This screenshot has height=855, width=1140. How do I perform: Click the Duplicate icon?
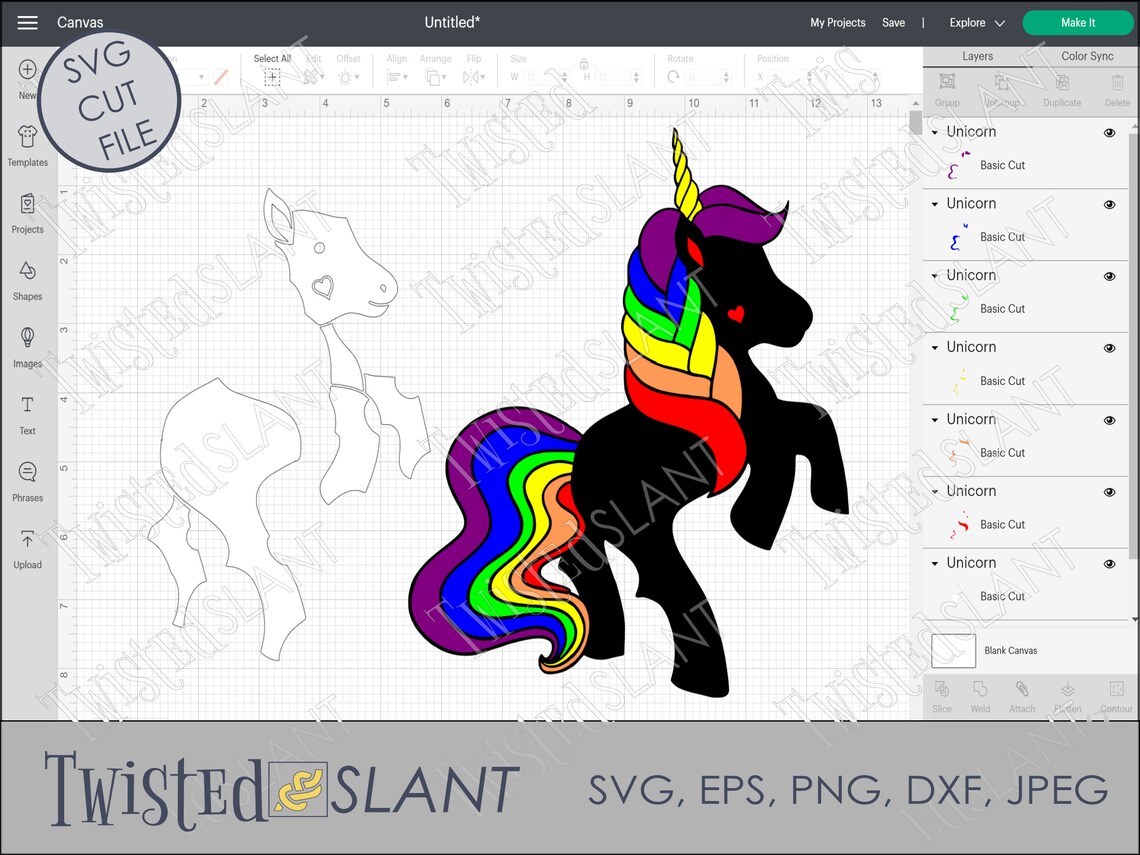point(1062,81)
